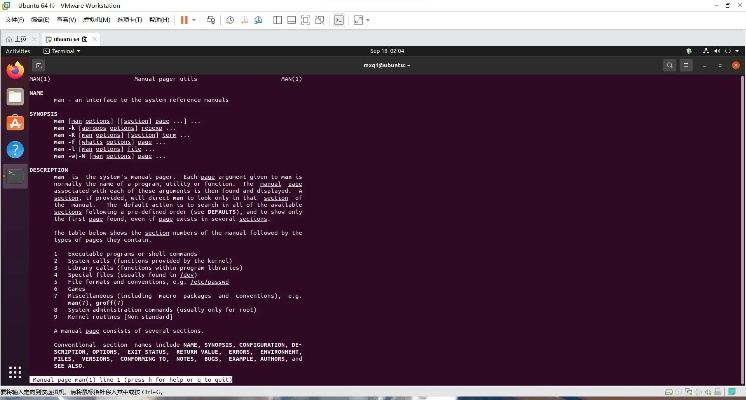This screenshot has width=746, height=400.
Task: Open the first (File) menu in VMware
Action: (x=14, y=19)
